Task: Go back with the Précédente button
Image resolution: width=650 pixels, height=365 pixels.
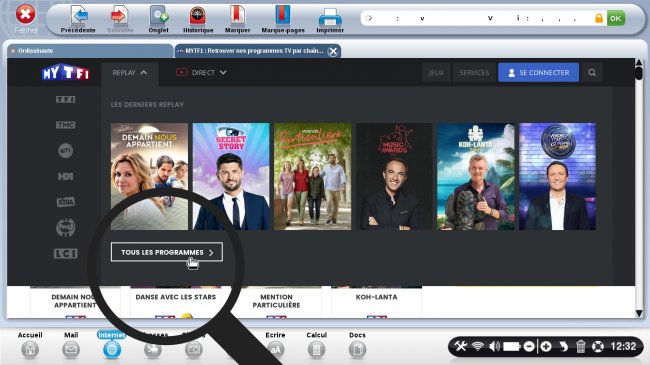Action: click(78, 19)
